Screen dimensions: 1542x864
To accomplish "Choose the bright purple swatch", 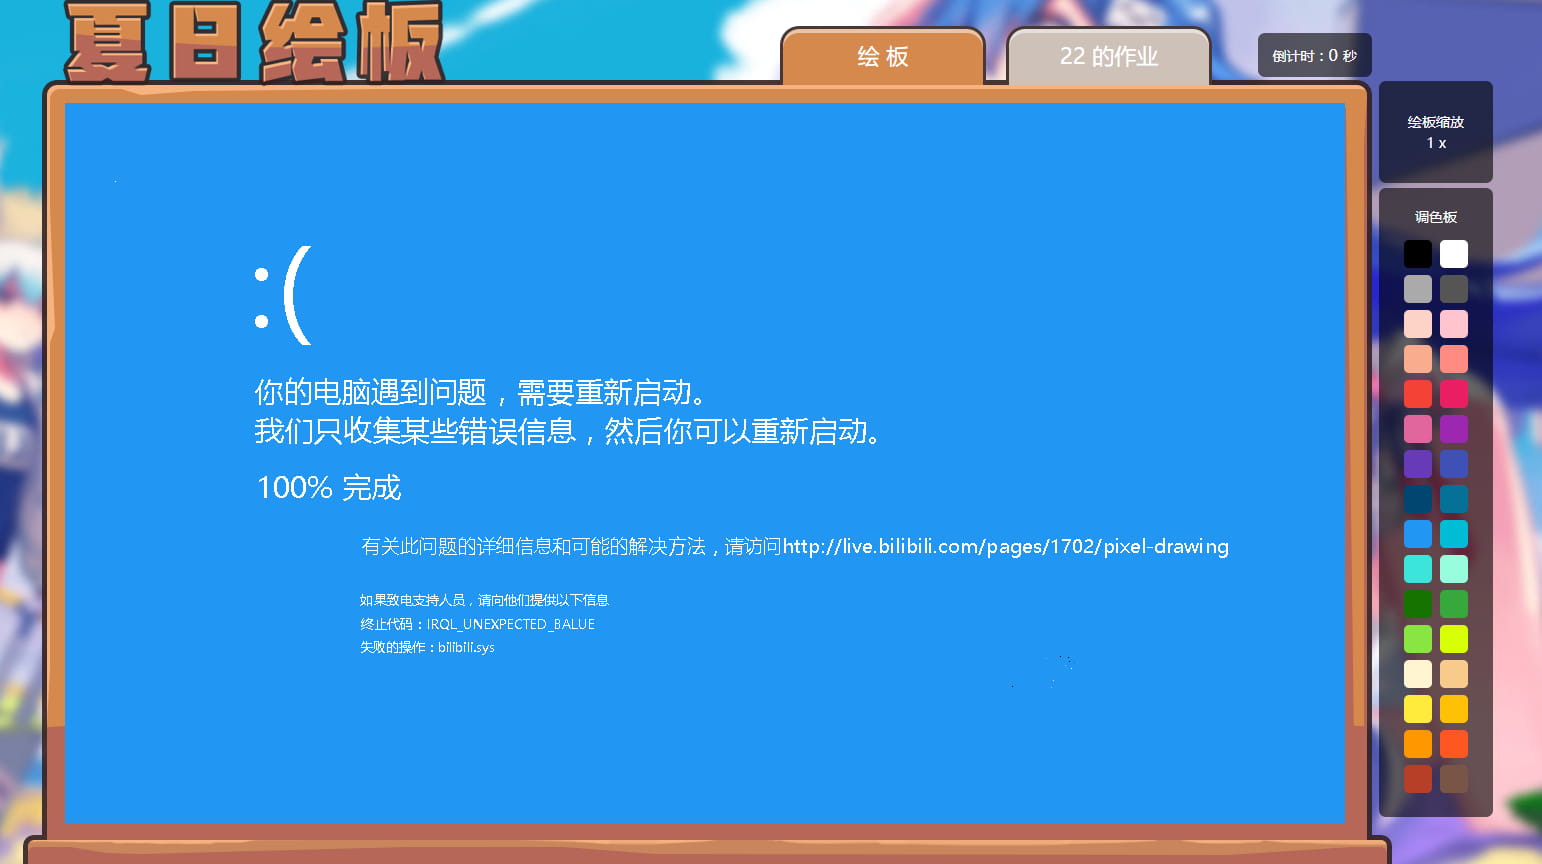I will click(1454, 429).
